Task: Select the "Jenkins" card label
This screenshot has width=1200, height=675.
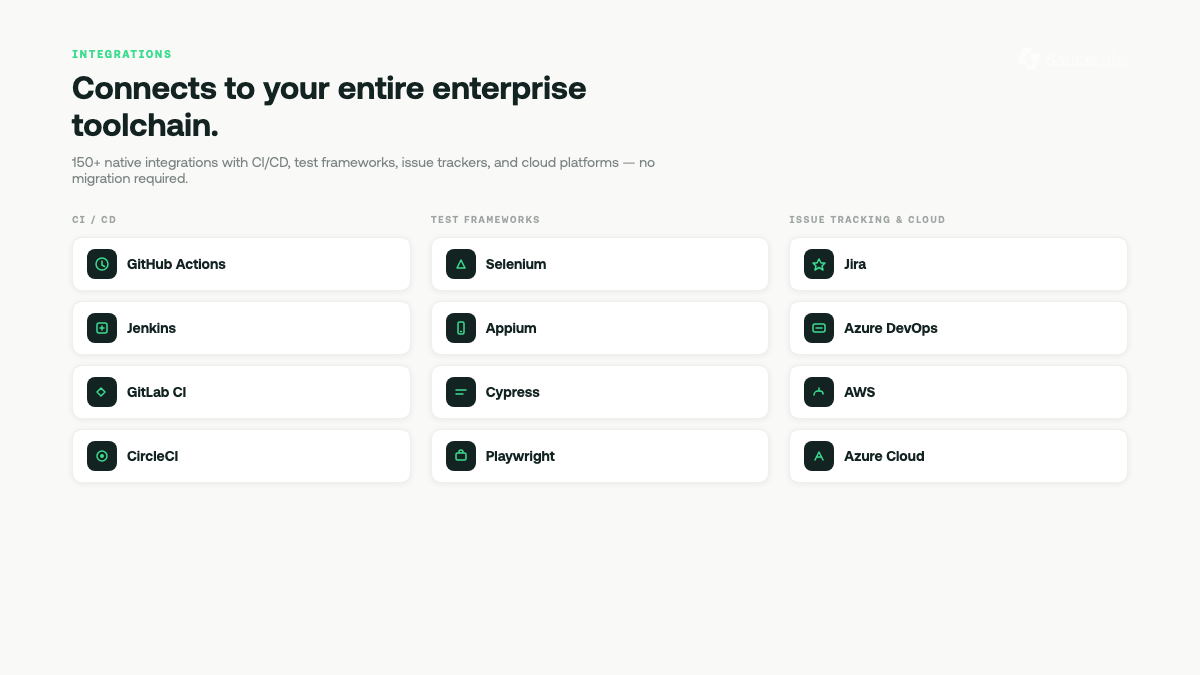Action: [x=151, y=328]
